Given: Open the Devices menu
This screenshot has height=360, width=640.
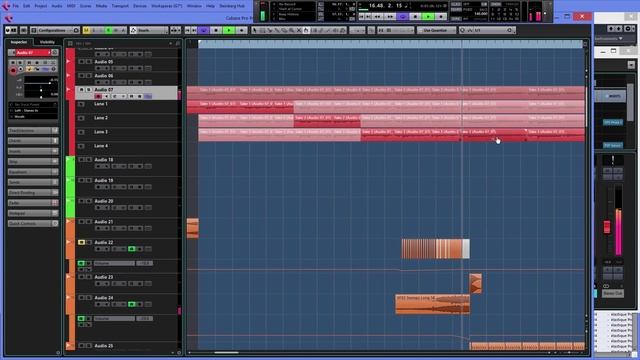Looking at the screenshot, I should (x=140, y=6).
